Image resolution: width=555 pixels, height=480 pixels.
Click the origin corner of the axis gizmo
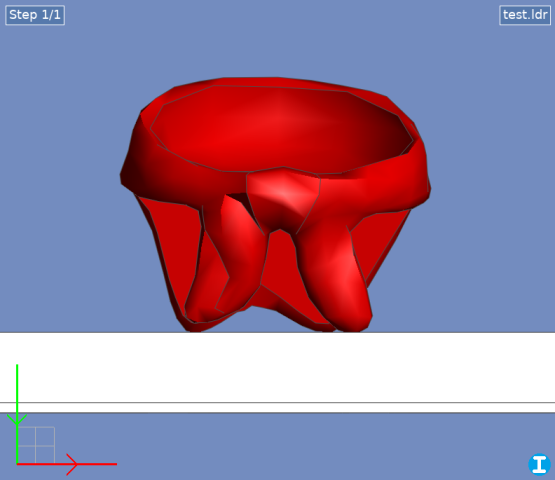coord(17,464)
